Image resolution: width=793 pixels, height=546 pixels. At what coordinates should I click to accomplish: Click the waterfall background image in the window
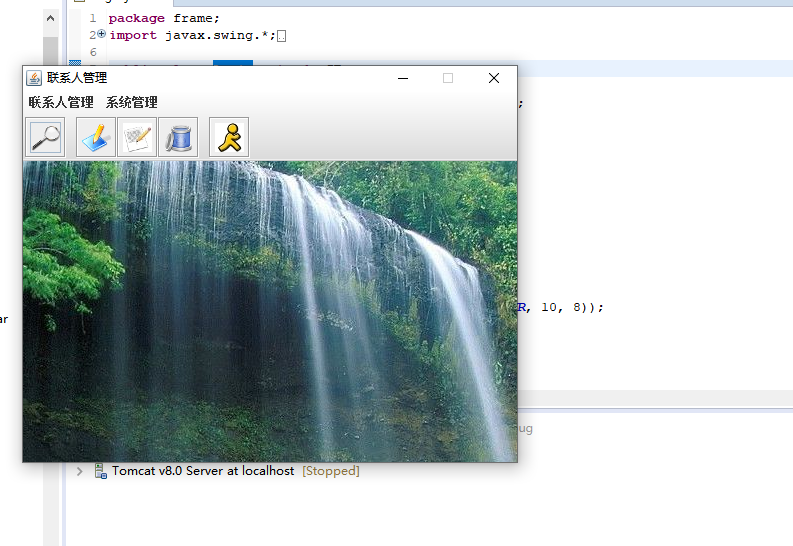tap(270, 311)
